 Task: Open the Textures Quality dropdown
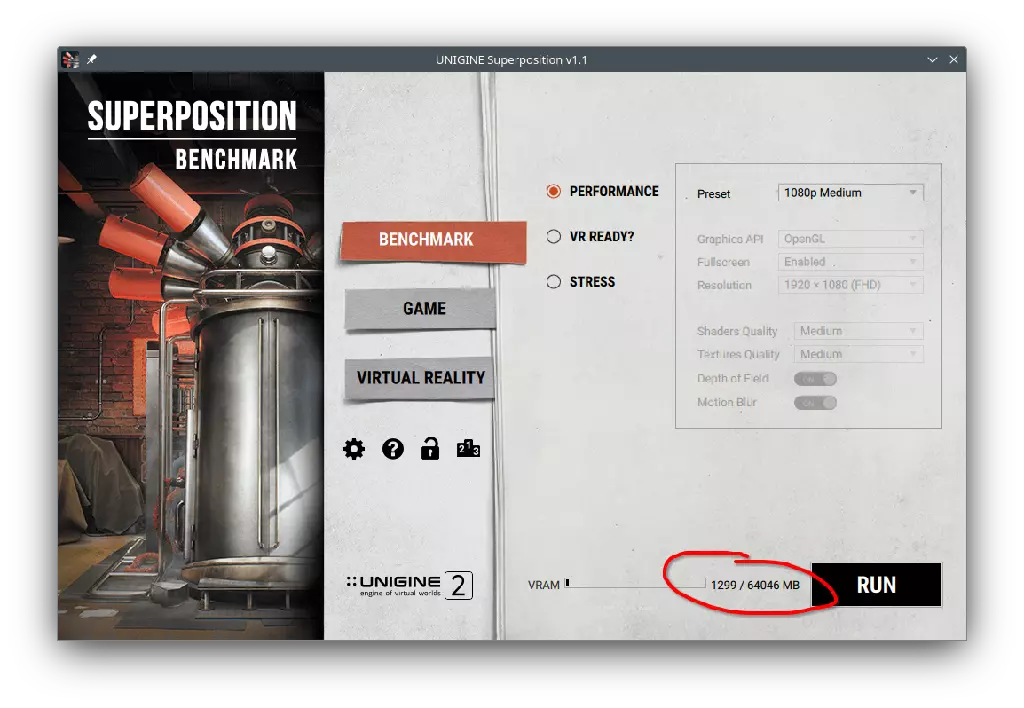[x=858, y=354]
